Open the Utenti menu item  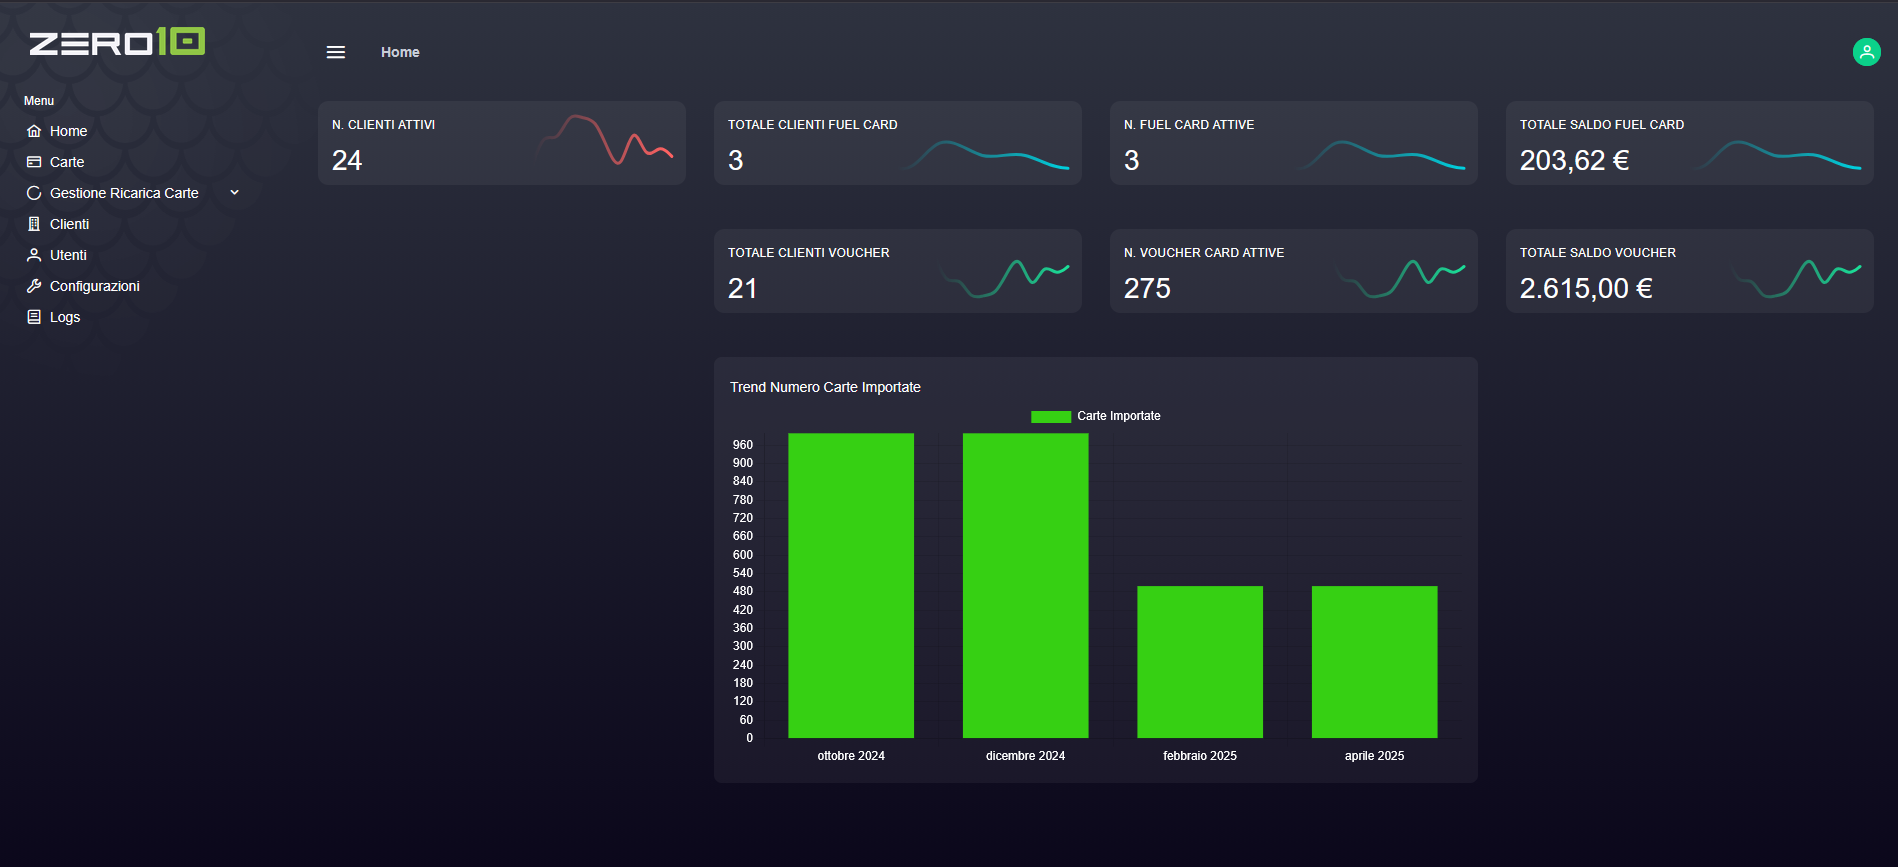coord(68,255)
